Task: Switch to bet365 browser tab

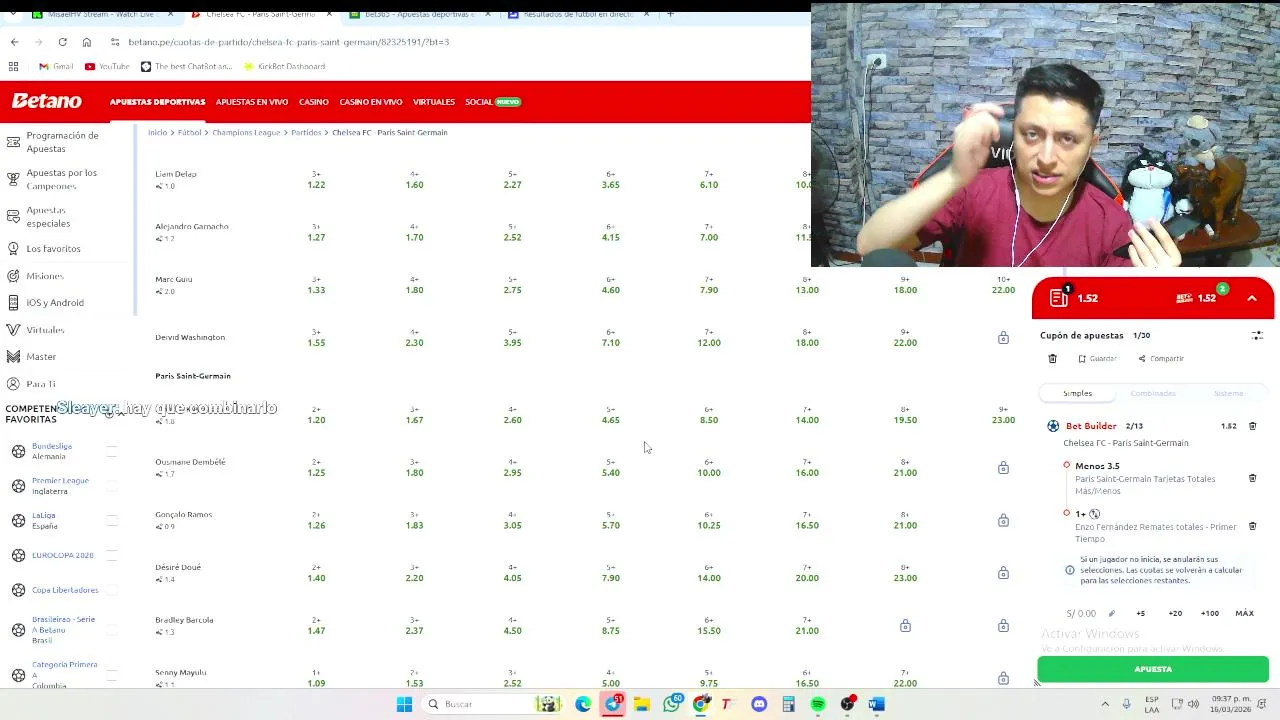Action: click(x=418, y=14)
